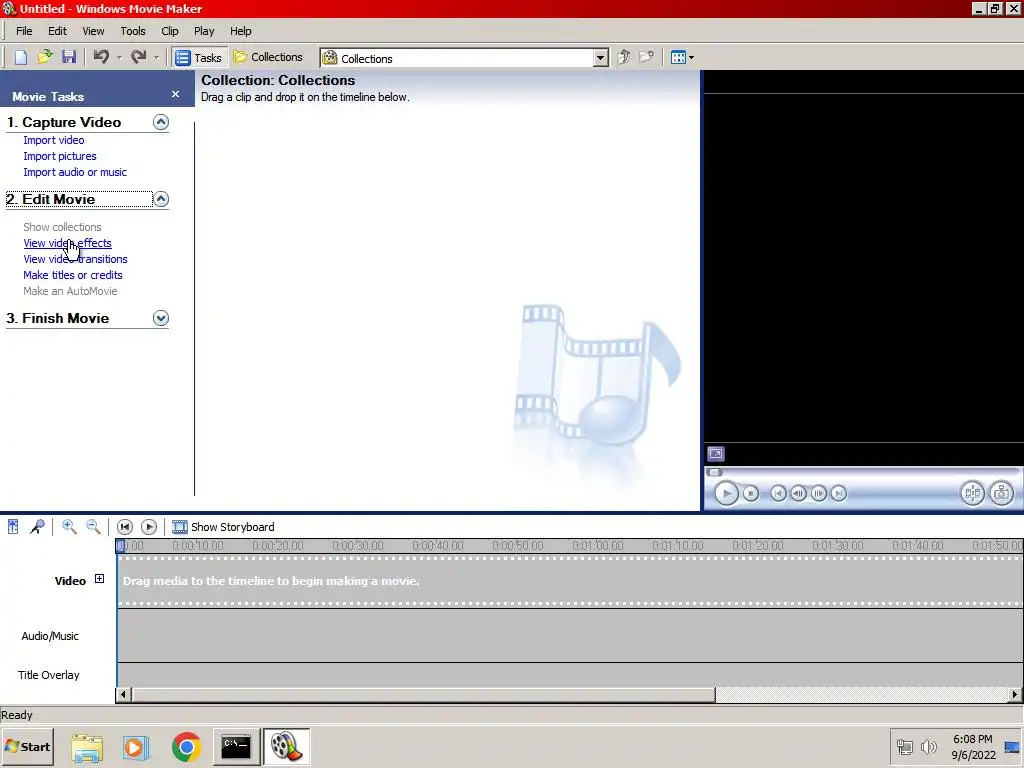Click the Zoom Timeline Out icon
The height and width of the screenshot is (768, 1024).
click(x=93, y=527)
